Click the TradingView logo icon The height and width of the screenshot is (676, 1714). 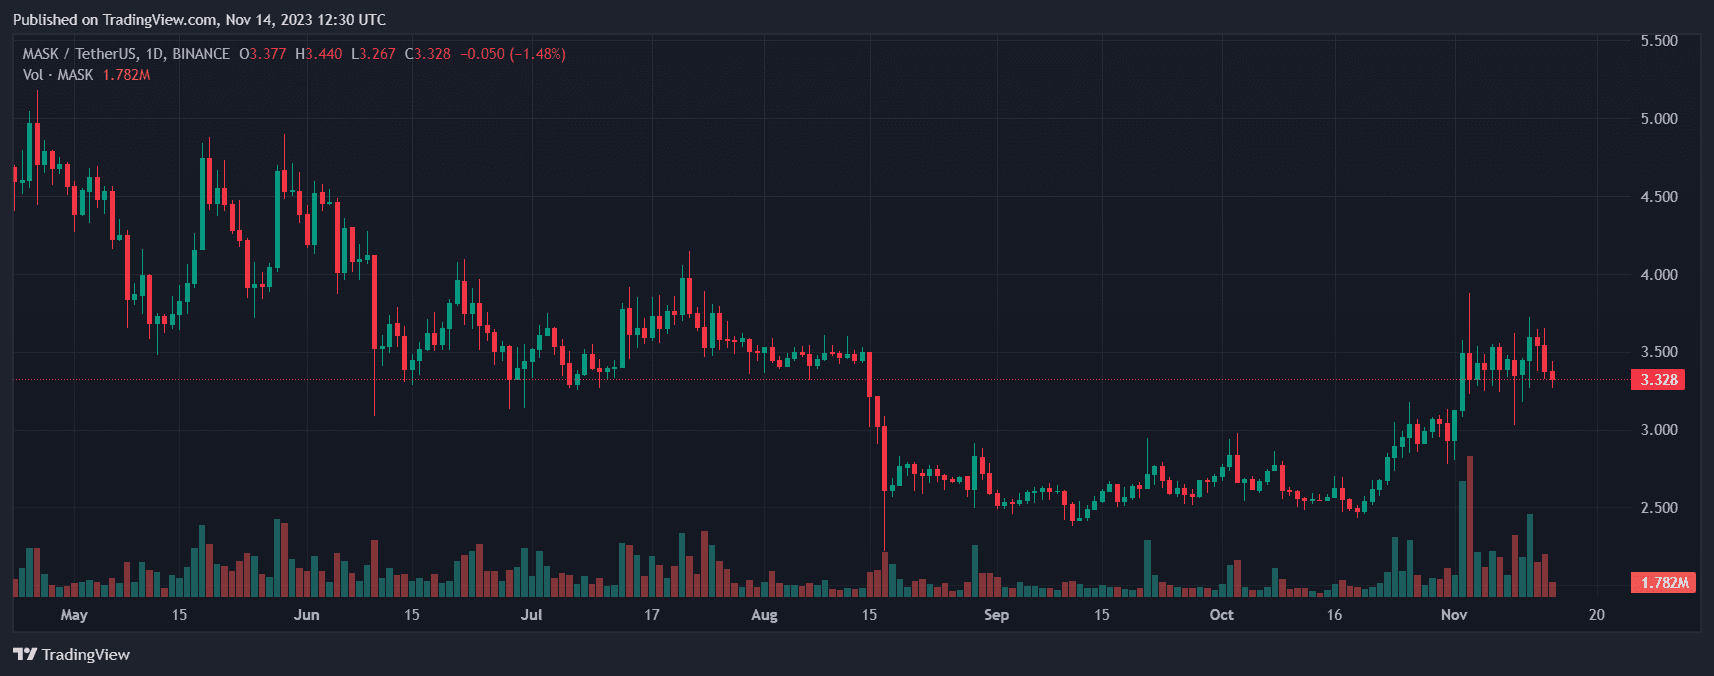(x=24, y=654)
